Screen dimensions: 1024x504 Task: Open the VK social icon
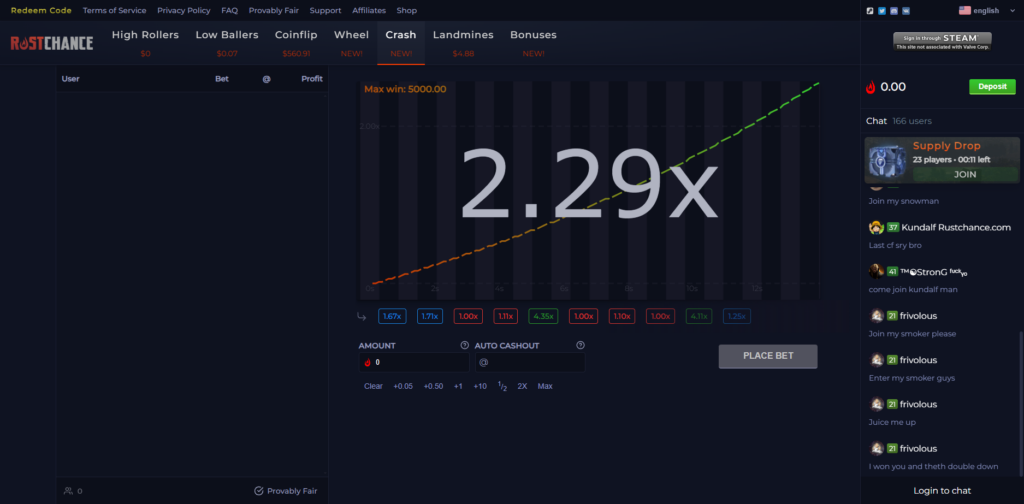coord(906,10)
